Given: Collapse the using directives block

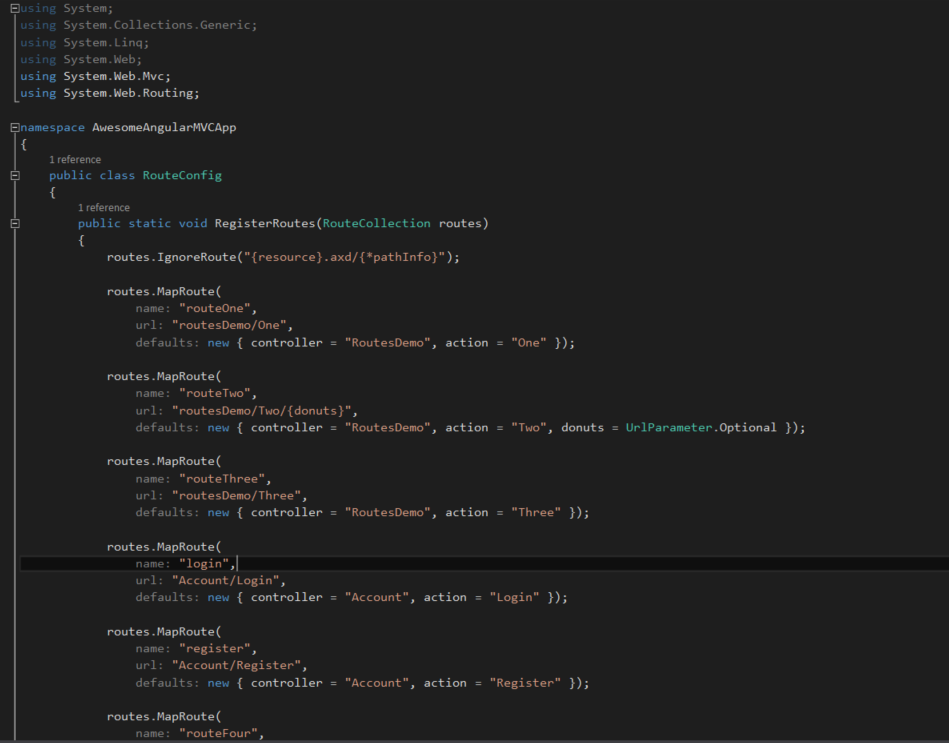Looking at the screenshot, I should (14, 9).
